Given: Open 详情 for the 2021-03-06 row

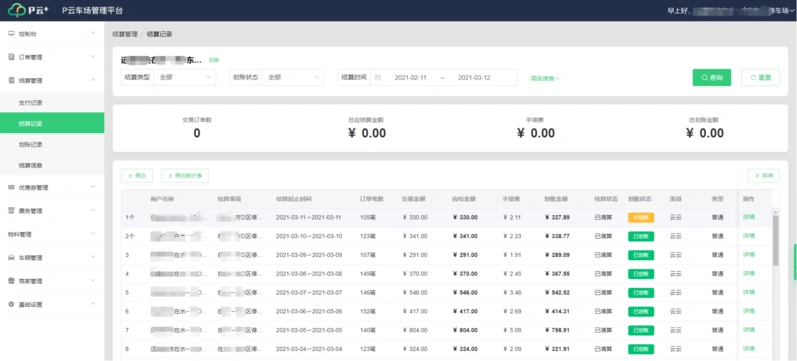Looking at the screenshot, I should tap(749, 311).
